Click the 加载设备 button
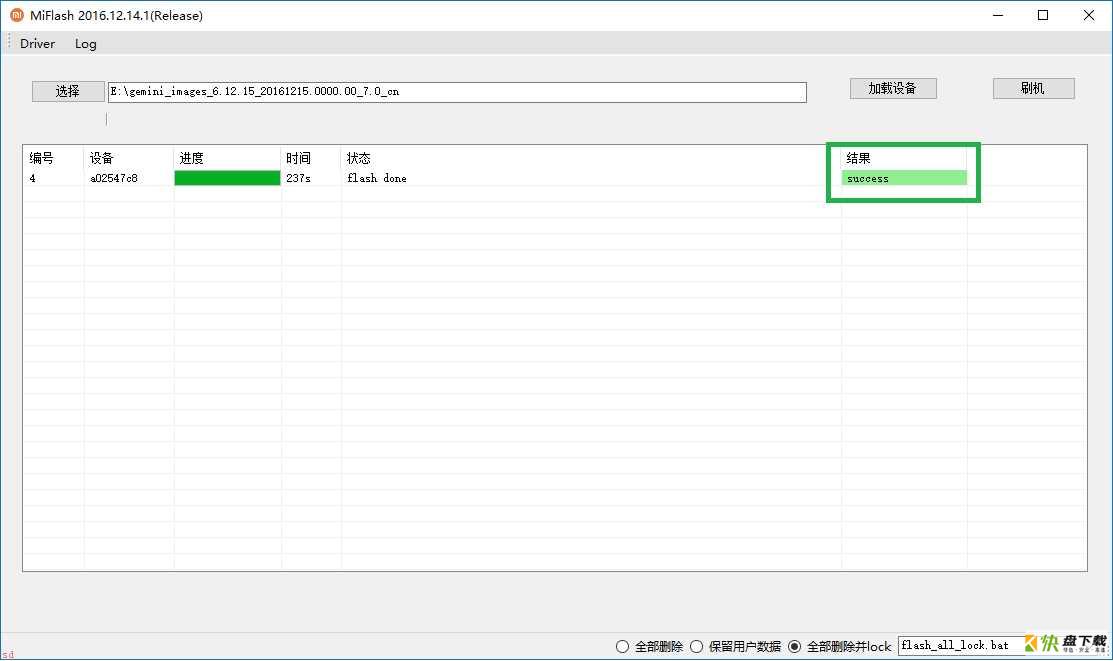The width and height of the screenshot is (1113, 661). 893,88
